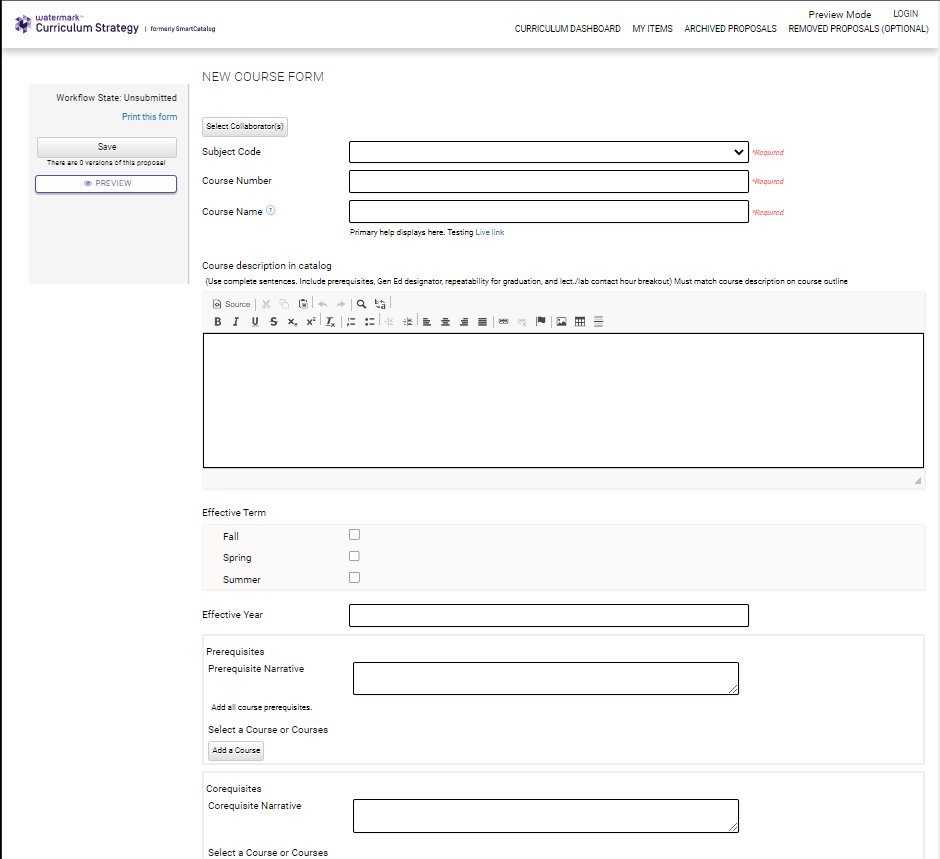Viewport: 940px width, 859px height.
Task: Click the Live link in the help text
Action: pyautogui.click(x=490, y=232)
